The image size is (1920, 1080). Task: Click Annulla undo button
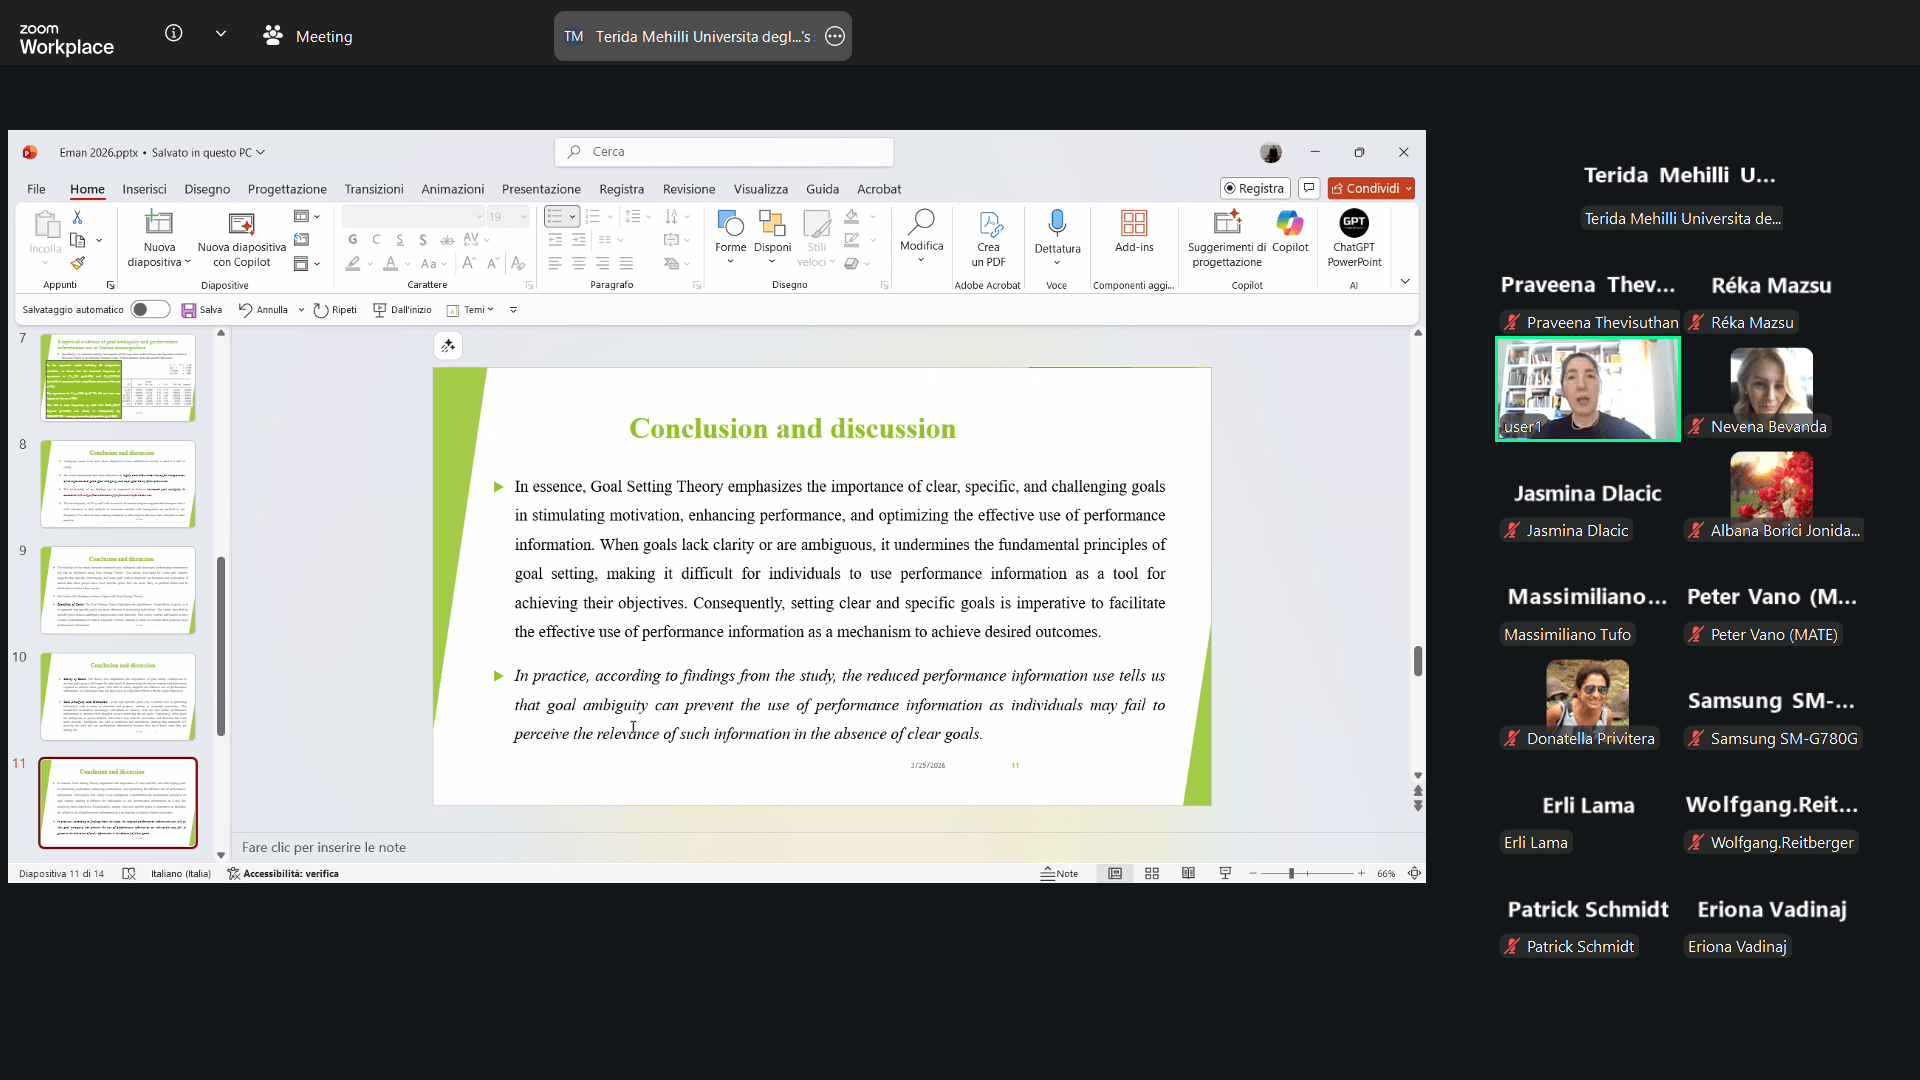tap(262, 310)
